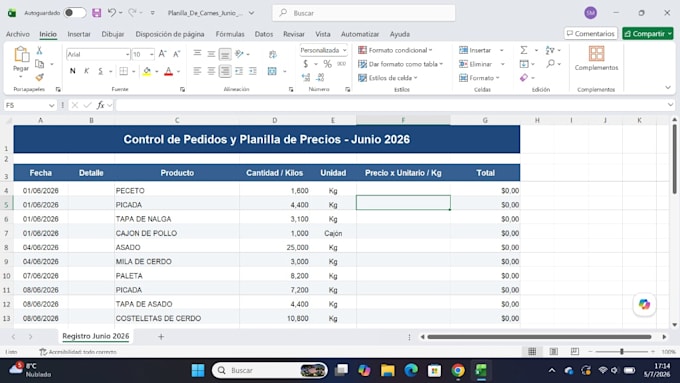Switch to the Disposición de página tab

(170, 34)
